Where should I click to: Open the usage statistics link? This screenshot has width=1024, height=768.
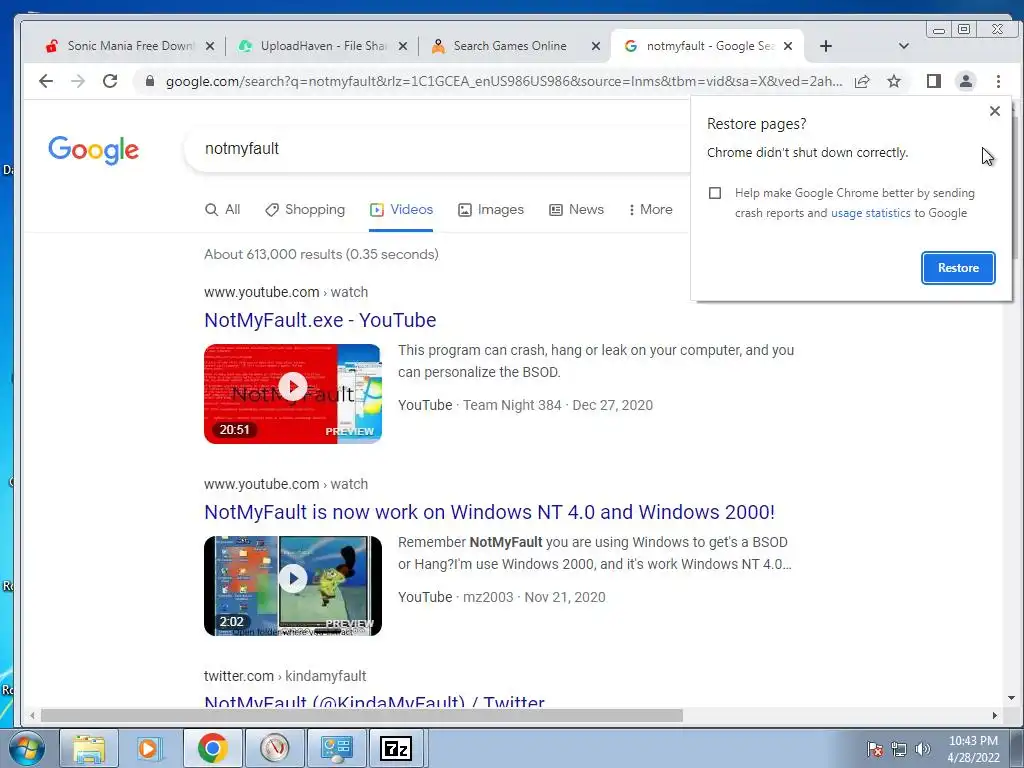[x=871, y=213]
